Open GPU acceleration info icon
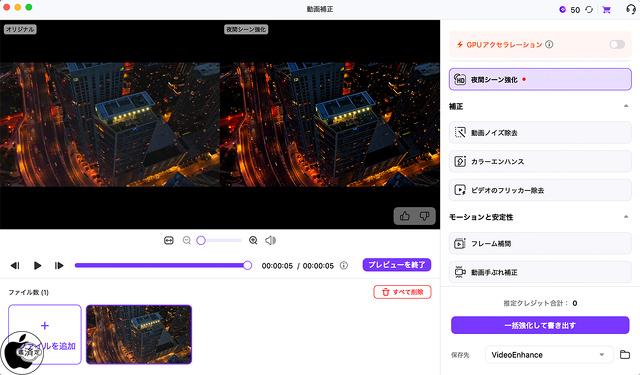 (x=549, y=44)
